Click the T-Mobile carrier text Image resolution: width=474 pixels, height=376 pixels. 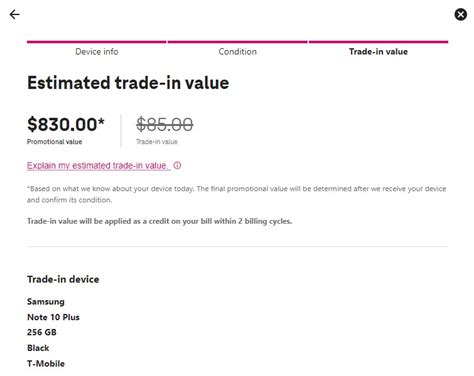pos(46,363)
